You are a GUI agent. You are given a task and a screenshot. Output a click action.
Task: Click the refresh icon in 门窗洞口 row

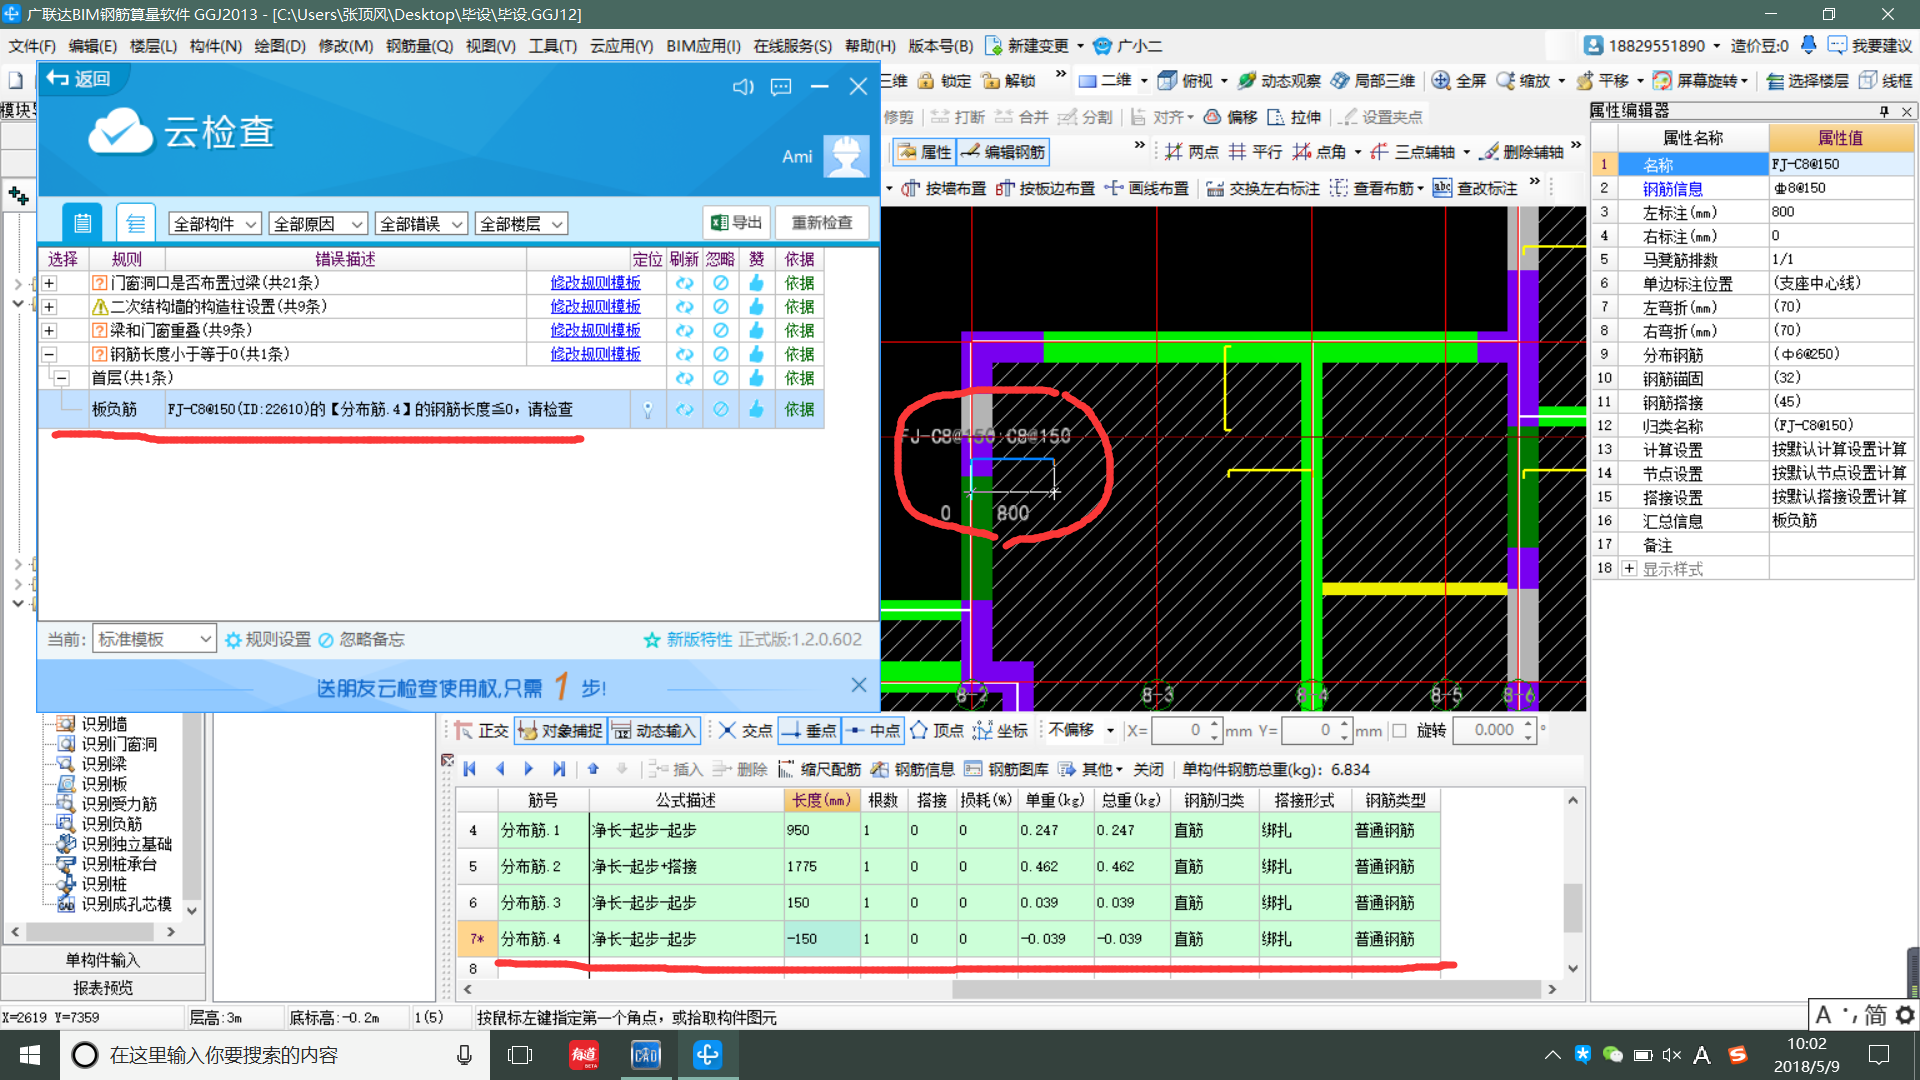point(684,283)
